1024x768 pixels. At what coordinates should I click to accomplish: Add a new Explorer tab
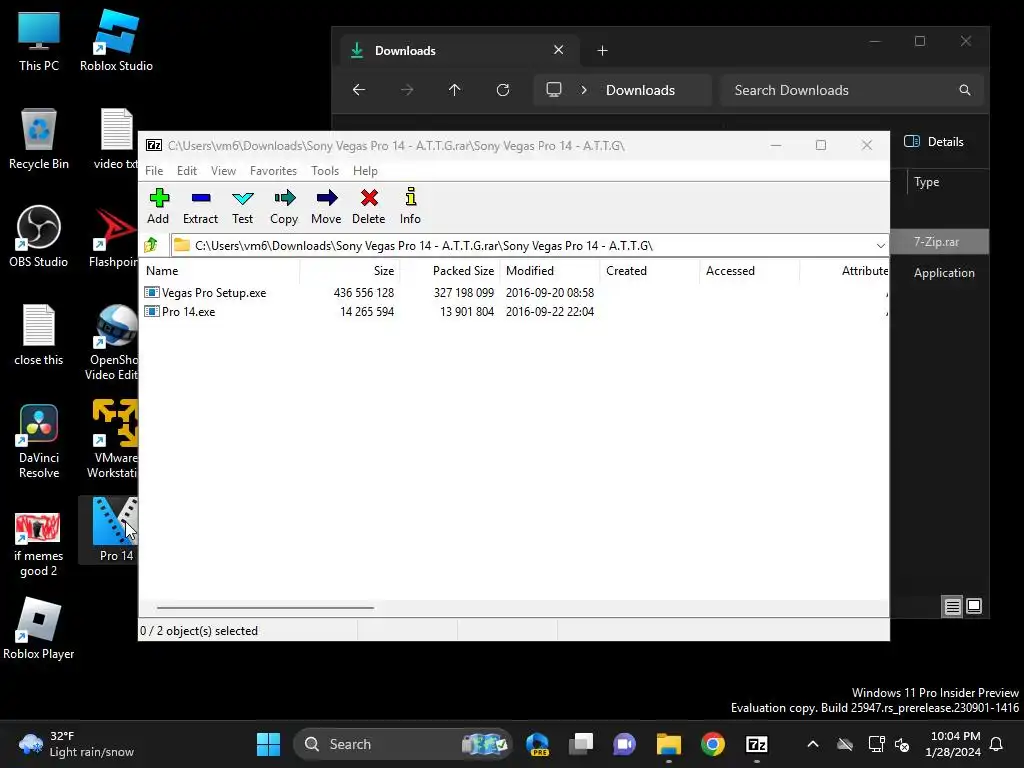602,50
